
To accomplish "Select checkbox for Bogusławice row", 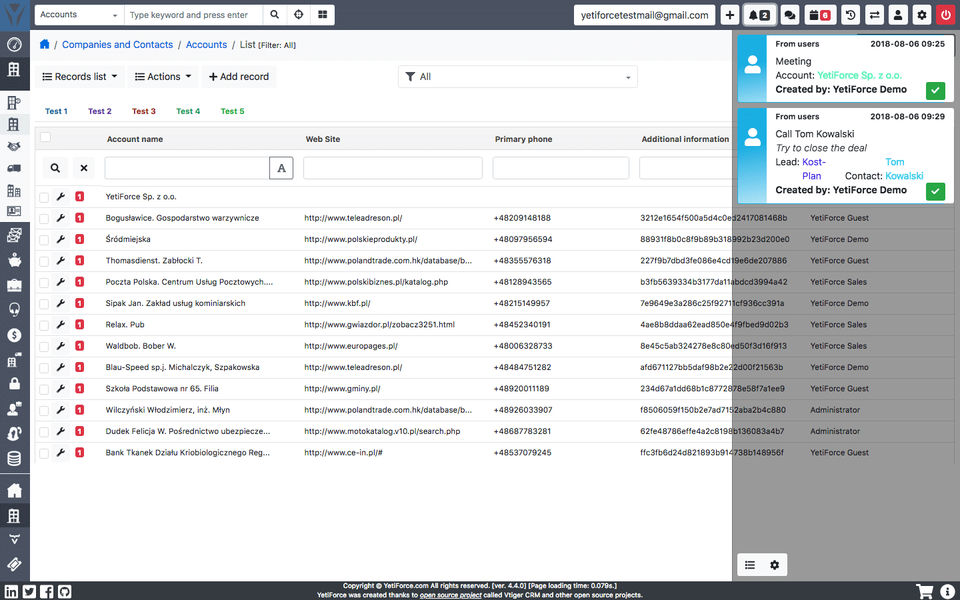I will click(44, 219).
